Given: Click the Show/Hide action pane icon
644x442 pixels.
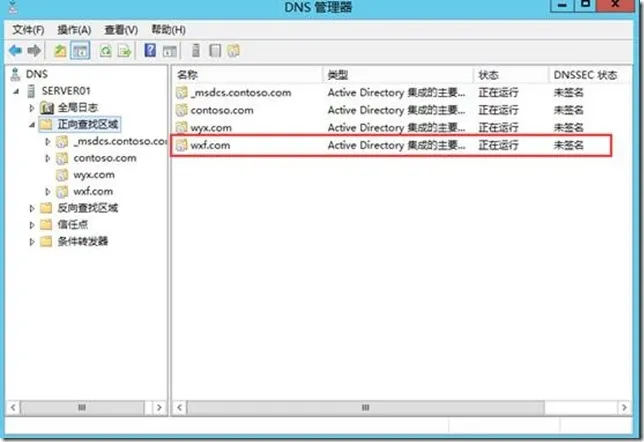Looking at the screenshot, I should coord(170,51).
